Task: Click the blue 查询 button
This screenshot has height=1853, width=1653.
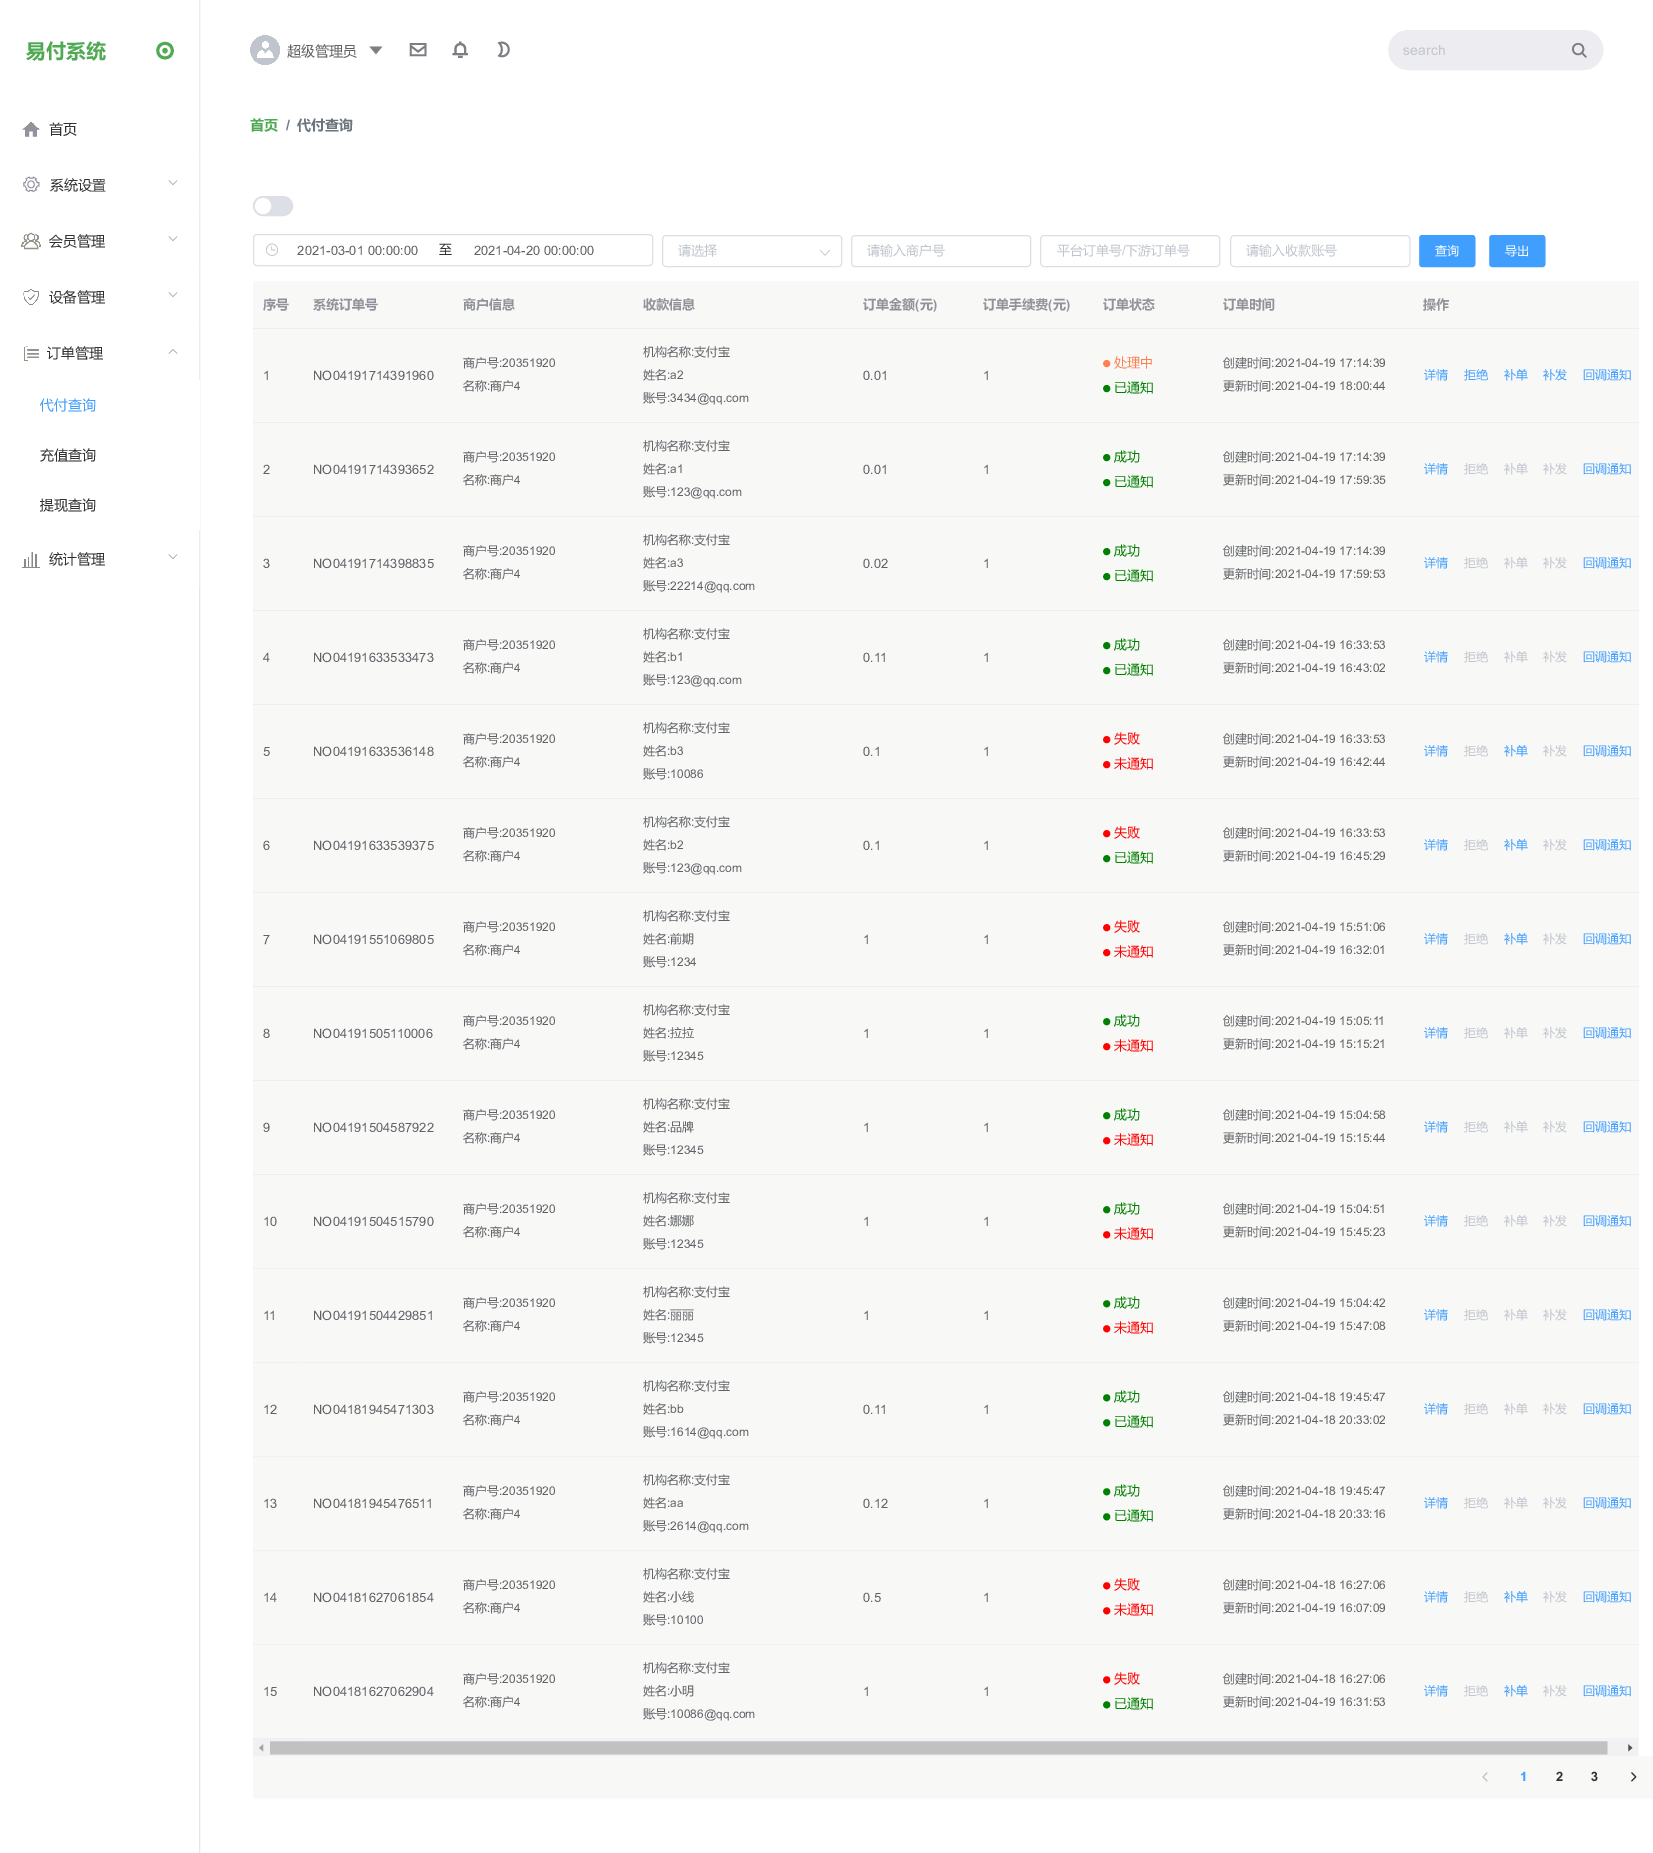Action: coord(1446,251)
